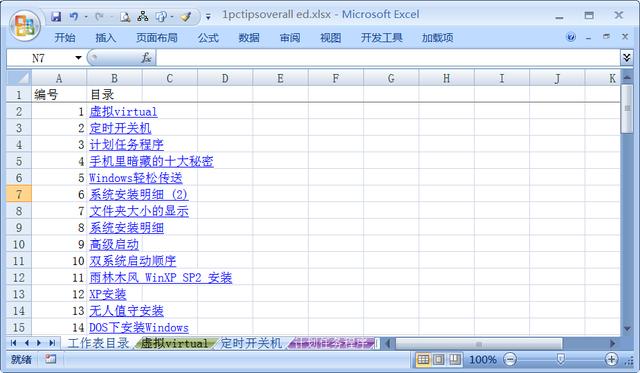The image size is (640, 373).
Task: Open the 手机里暗藏的十大秘密 hyperlink
Action: point(151,161)
